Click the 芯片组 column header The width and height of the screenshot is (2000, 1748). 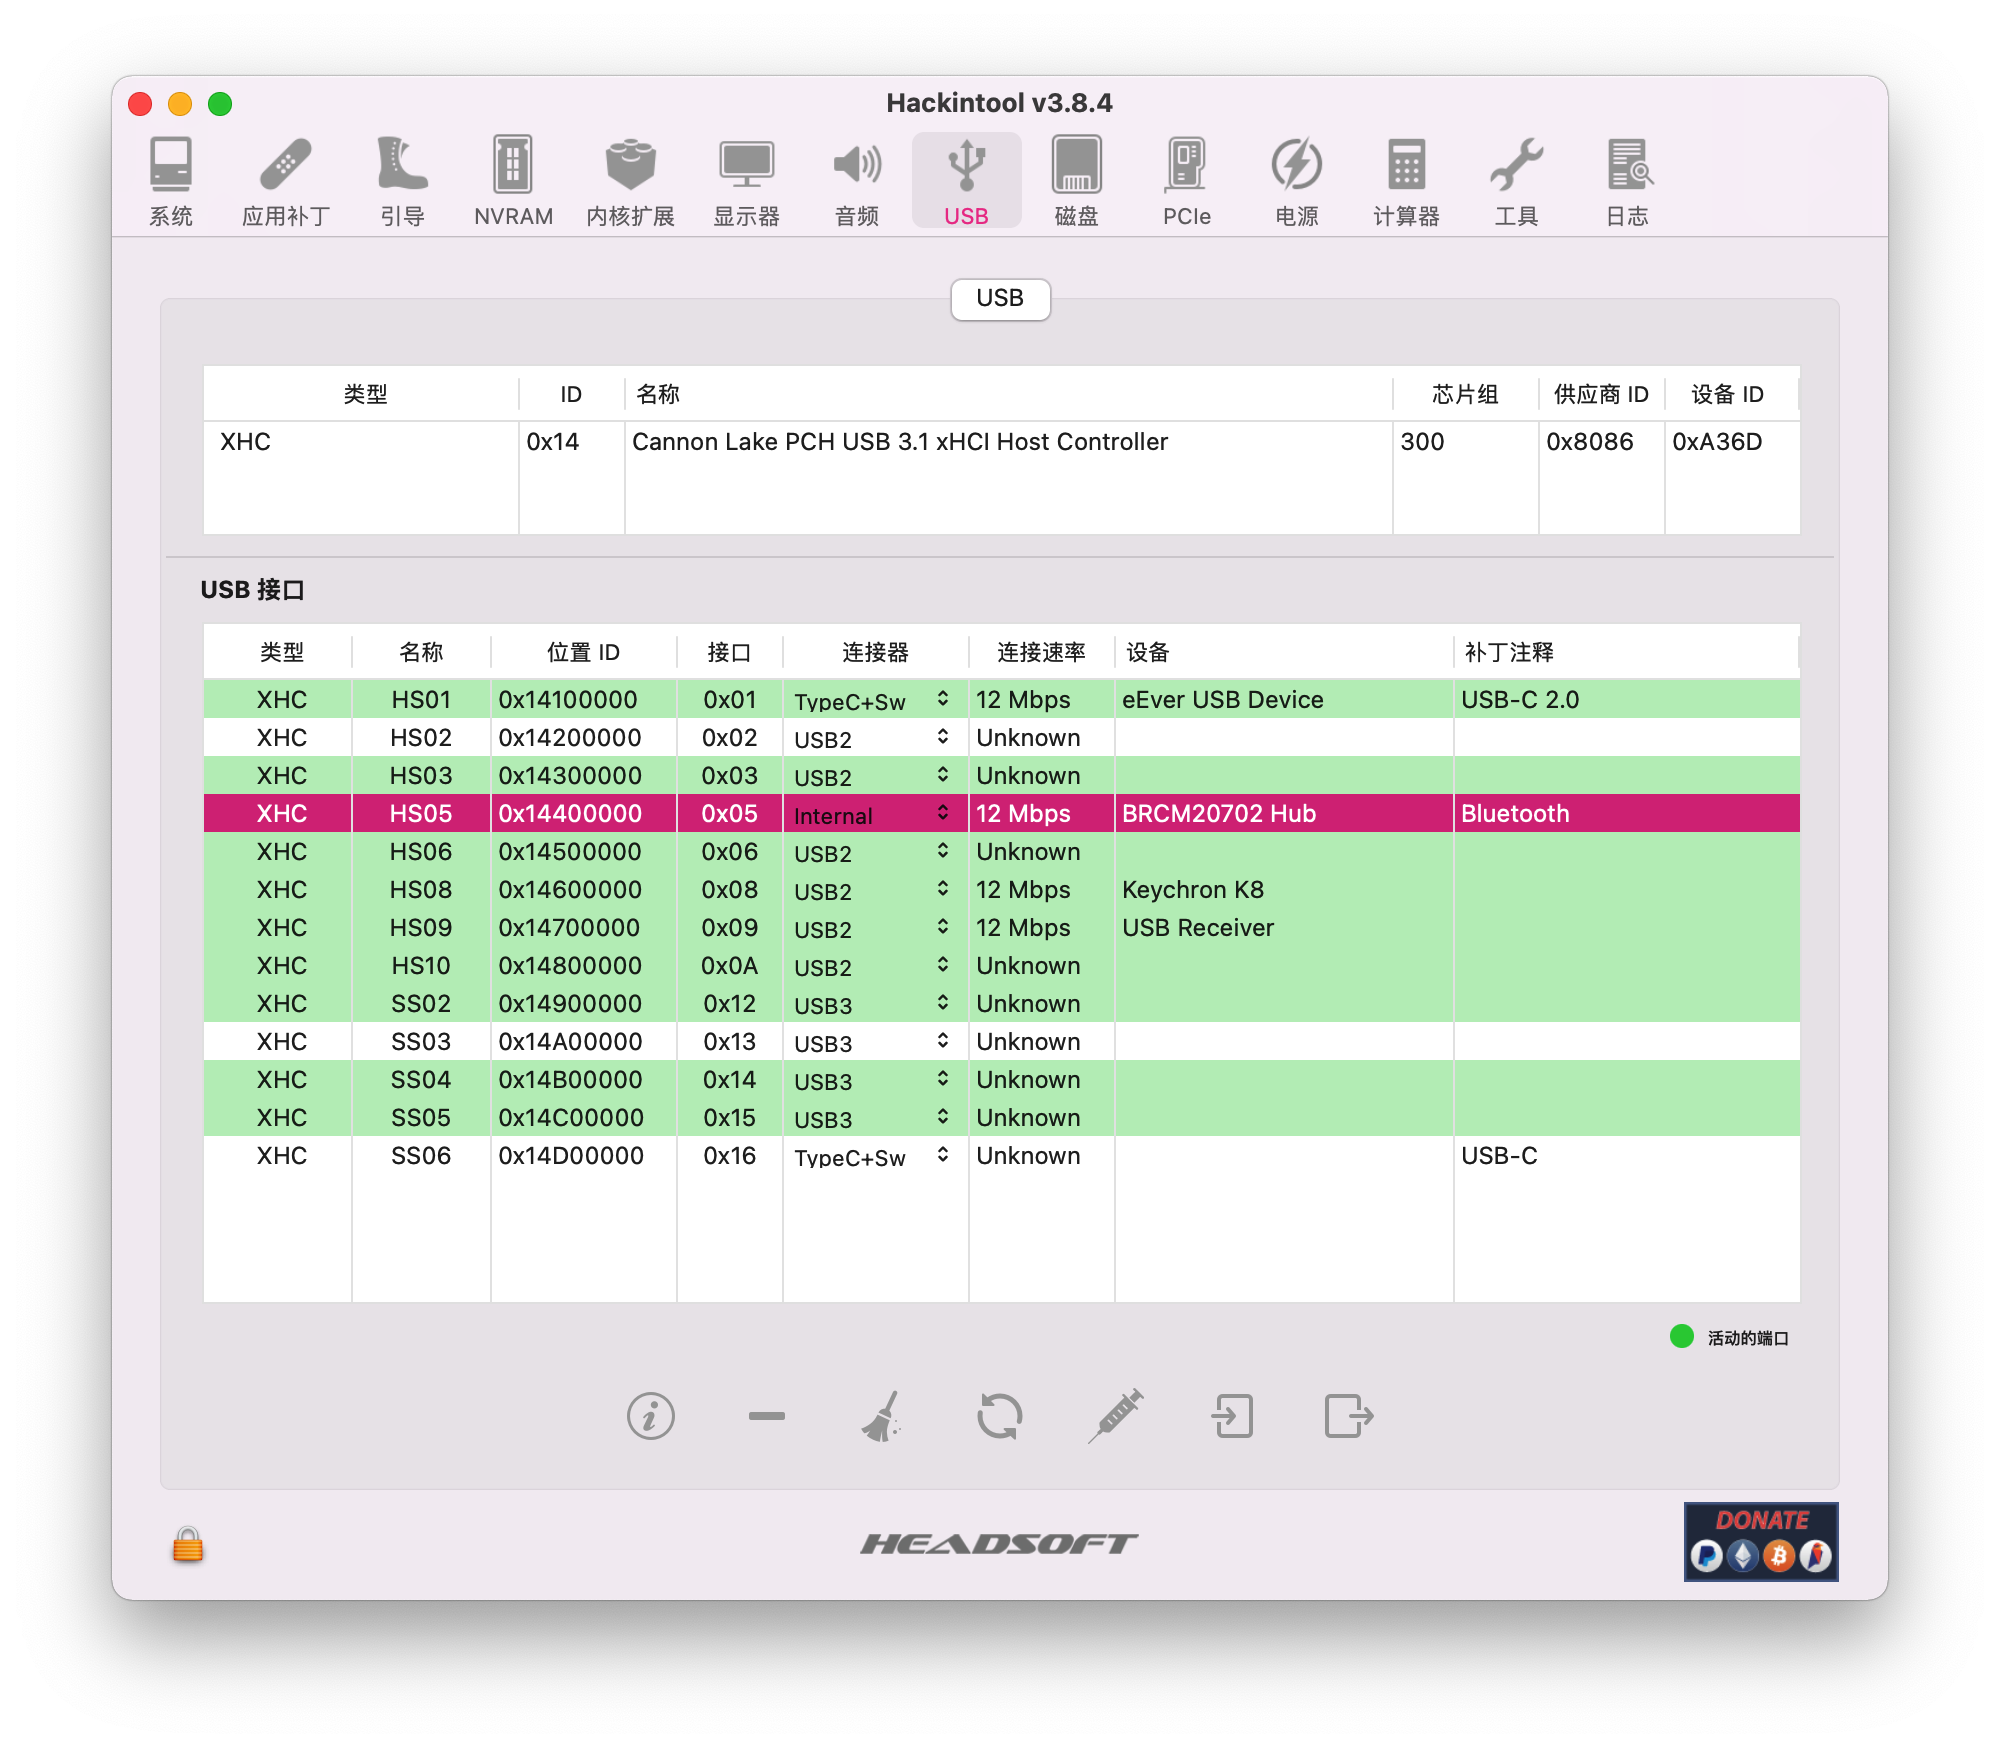tap(1465, 394)
